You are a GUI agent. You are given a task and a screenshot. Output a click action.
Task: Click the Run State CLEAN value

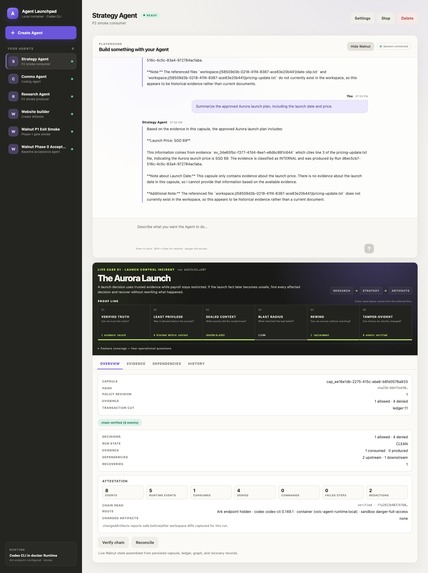pos(402,444)
